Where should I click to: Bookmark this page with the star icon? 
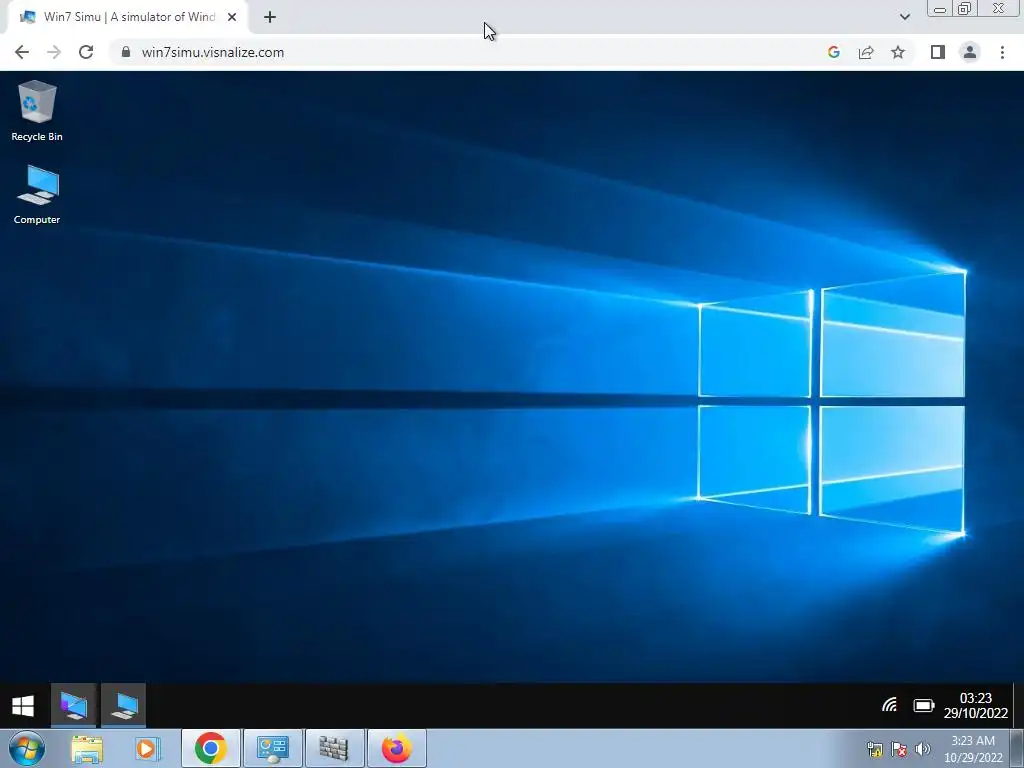(x=898, y=52)
